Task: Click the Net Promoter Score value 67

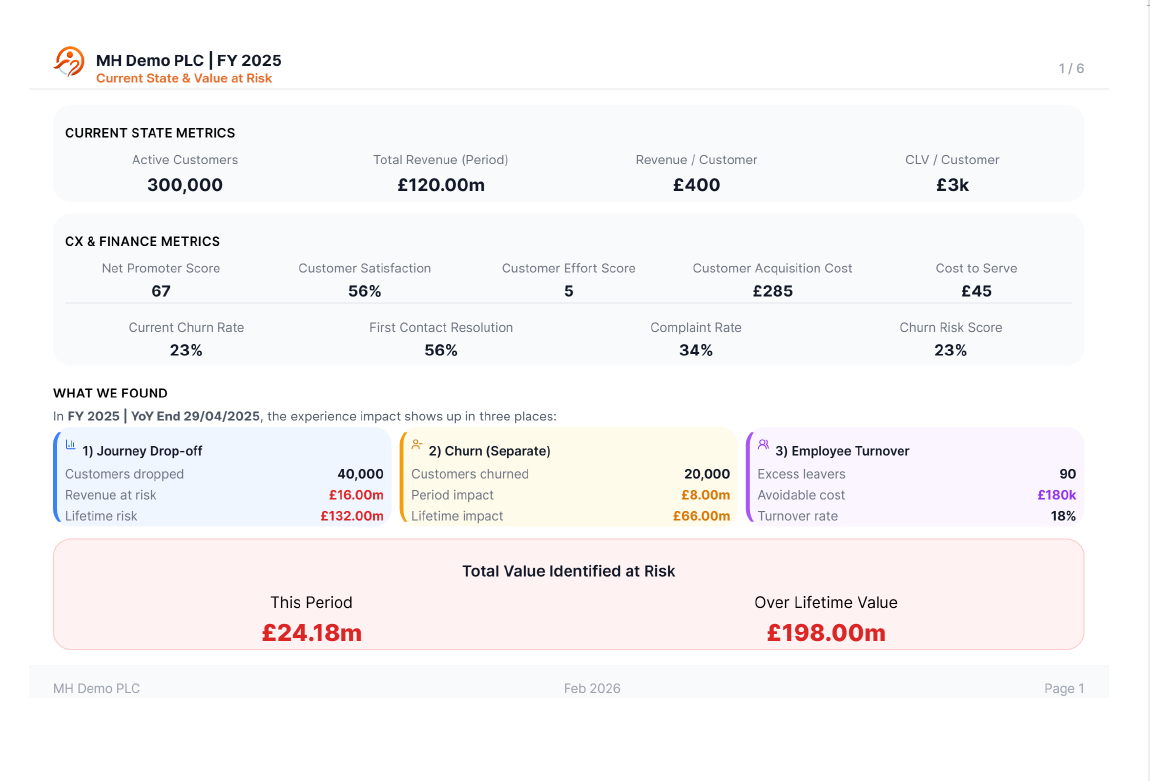Action: [161, 291]
